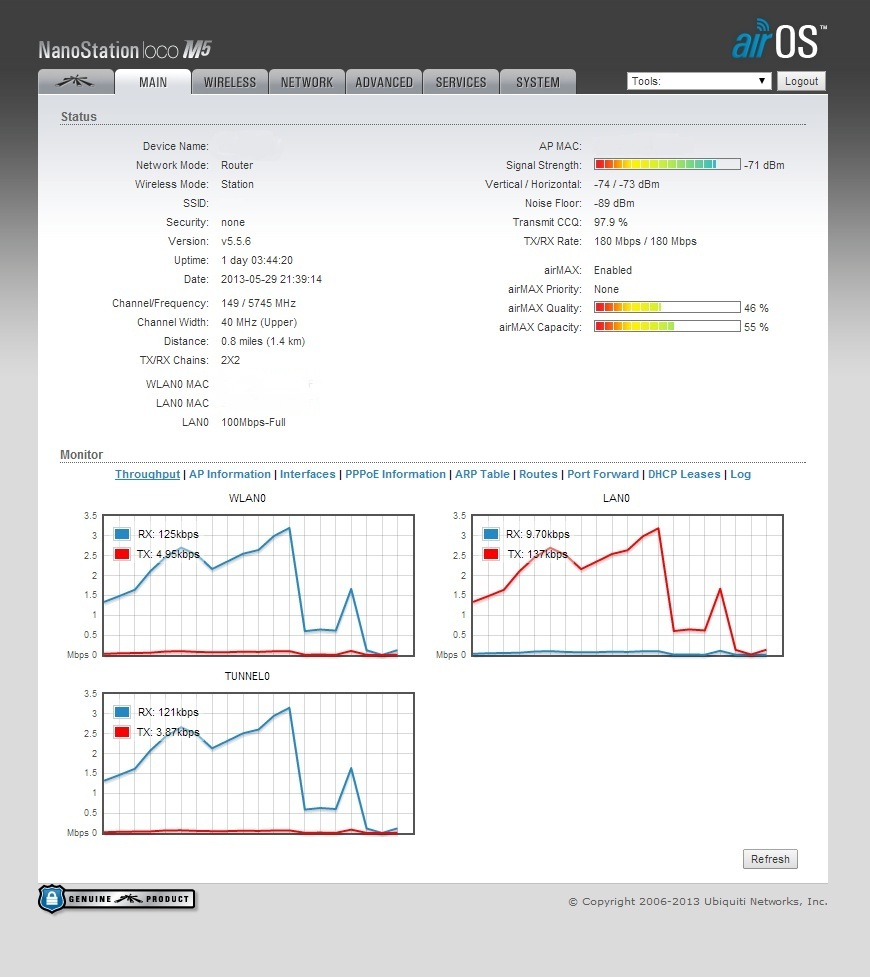Viewport: 870px width, 977px height.
Task: Click TX: 137kbps label in LAN0 graph
Action: click(x=538, y=554)
